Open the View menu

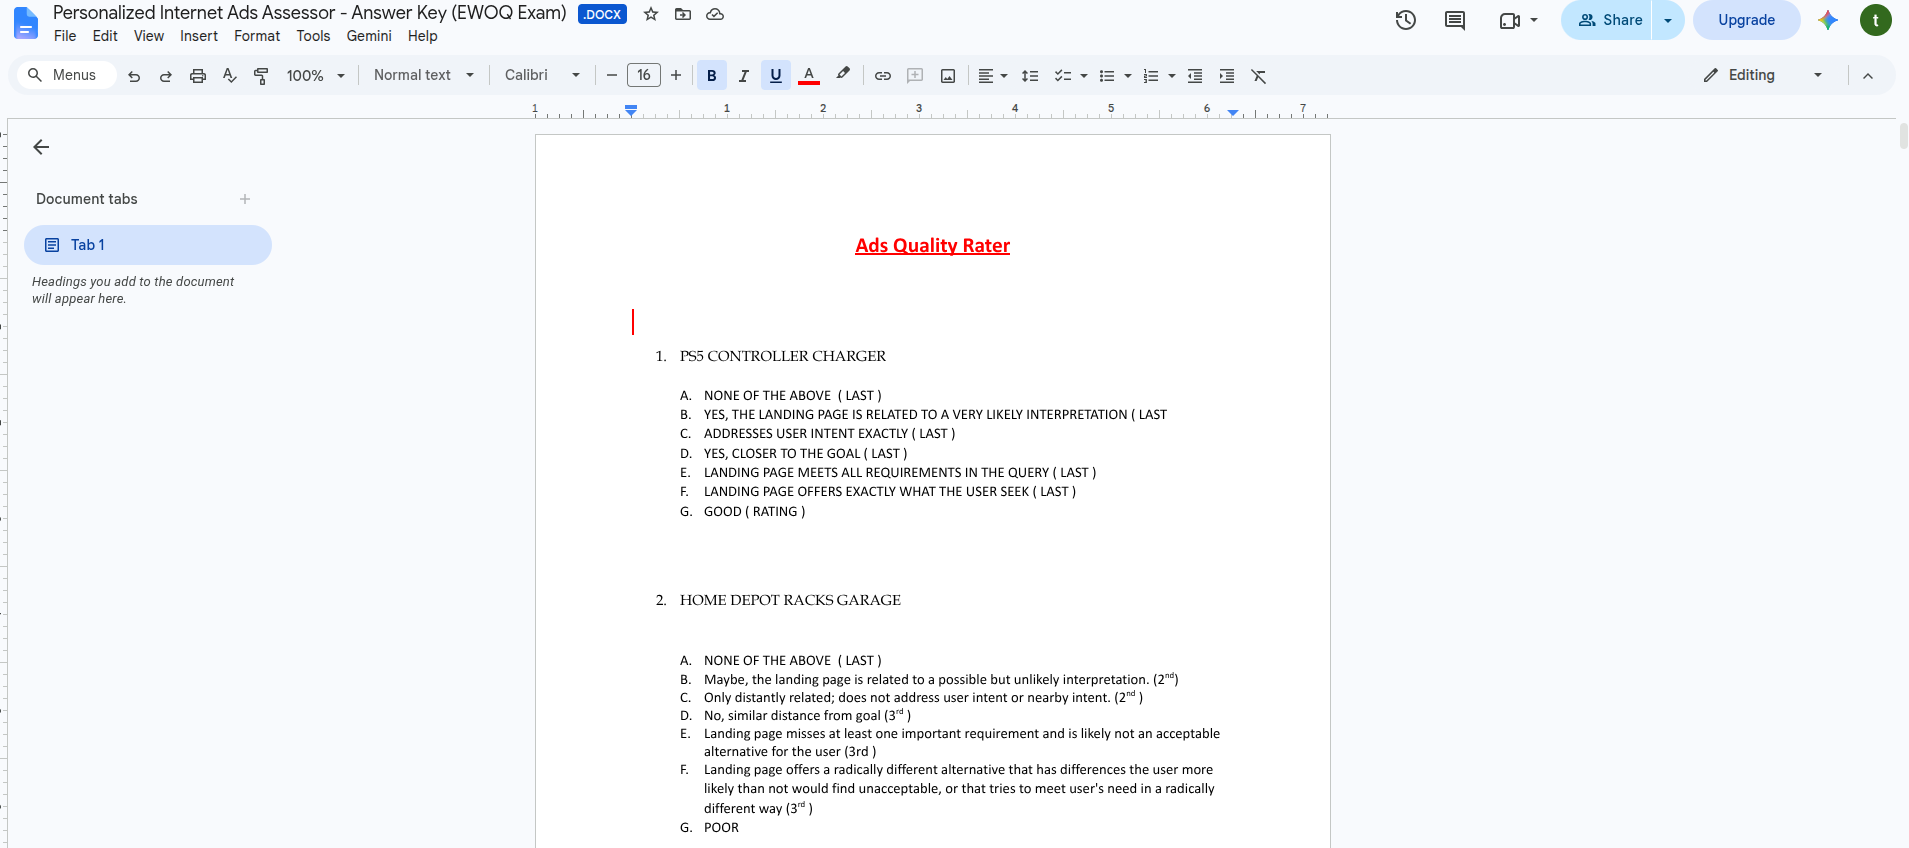coord(149,36)
